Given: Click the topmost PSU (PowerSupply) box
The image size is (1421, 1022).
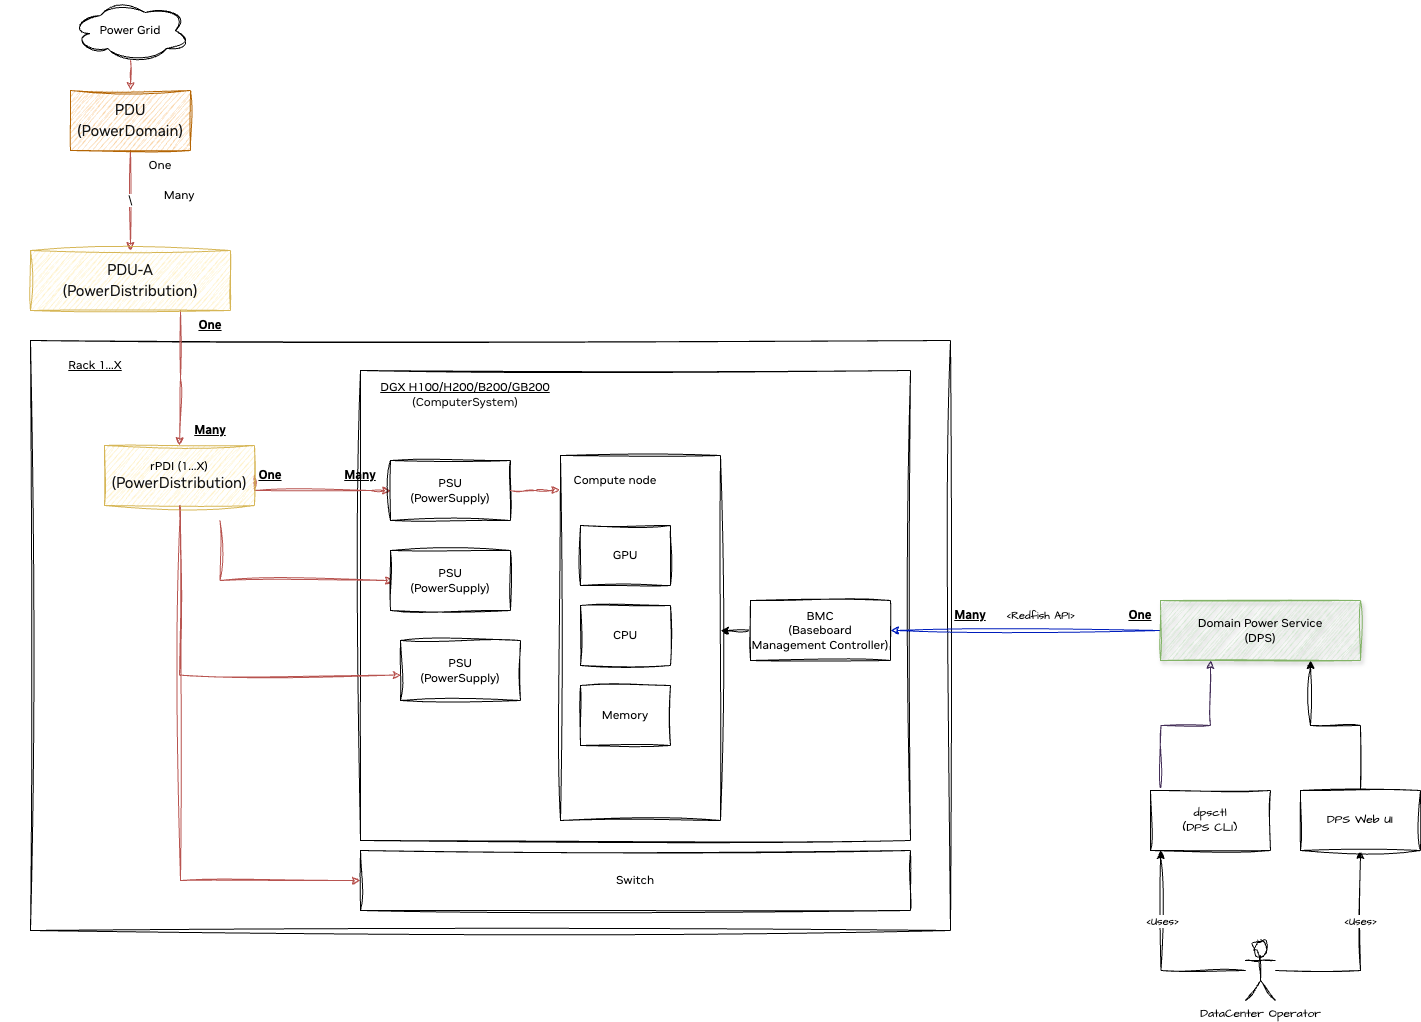Looking at the screenshot, I should pyautogui.click(x=449, y=490).
